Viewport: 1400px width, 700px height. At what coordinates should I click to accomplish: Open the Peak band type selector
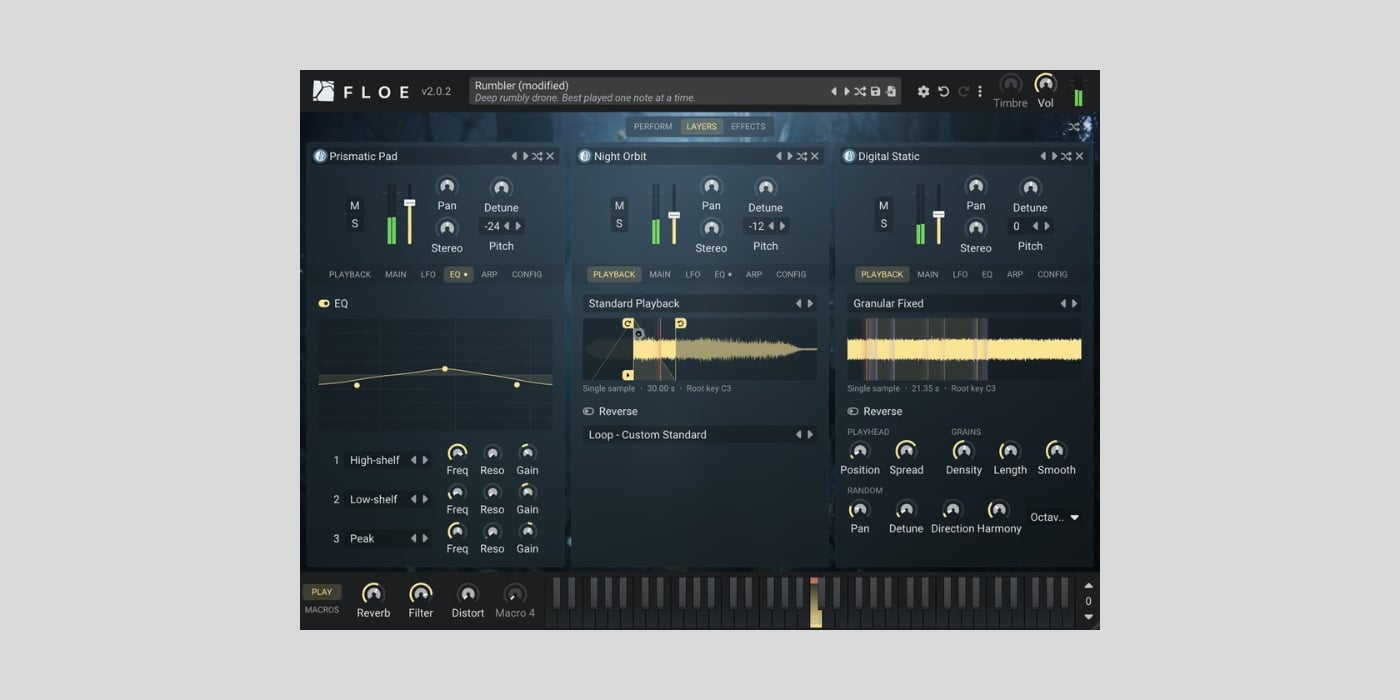coord(389,538)
